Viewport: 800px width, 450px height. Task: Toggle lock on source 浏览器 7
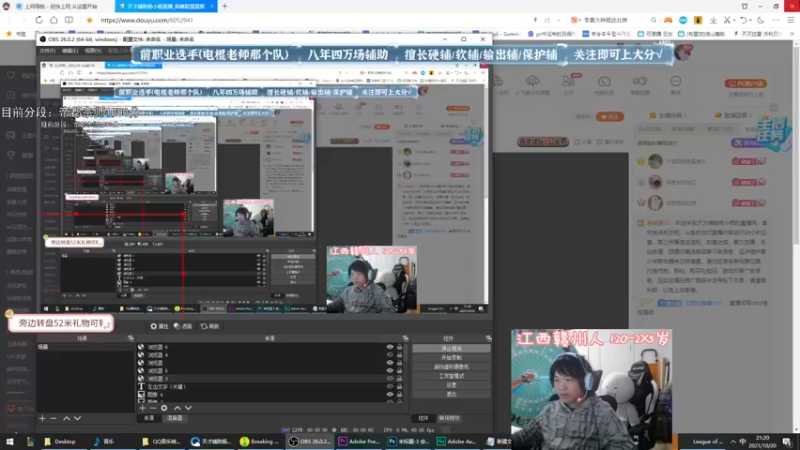(x=399, y=379)
